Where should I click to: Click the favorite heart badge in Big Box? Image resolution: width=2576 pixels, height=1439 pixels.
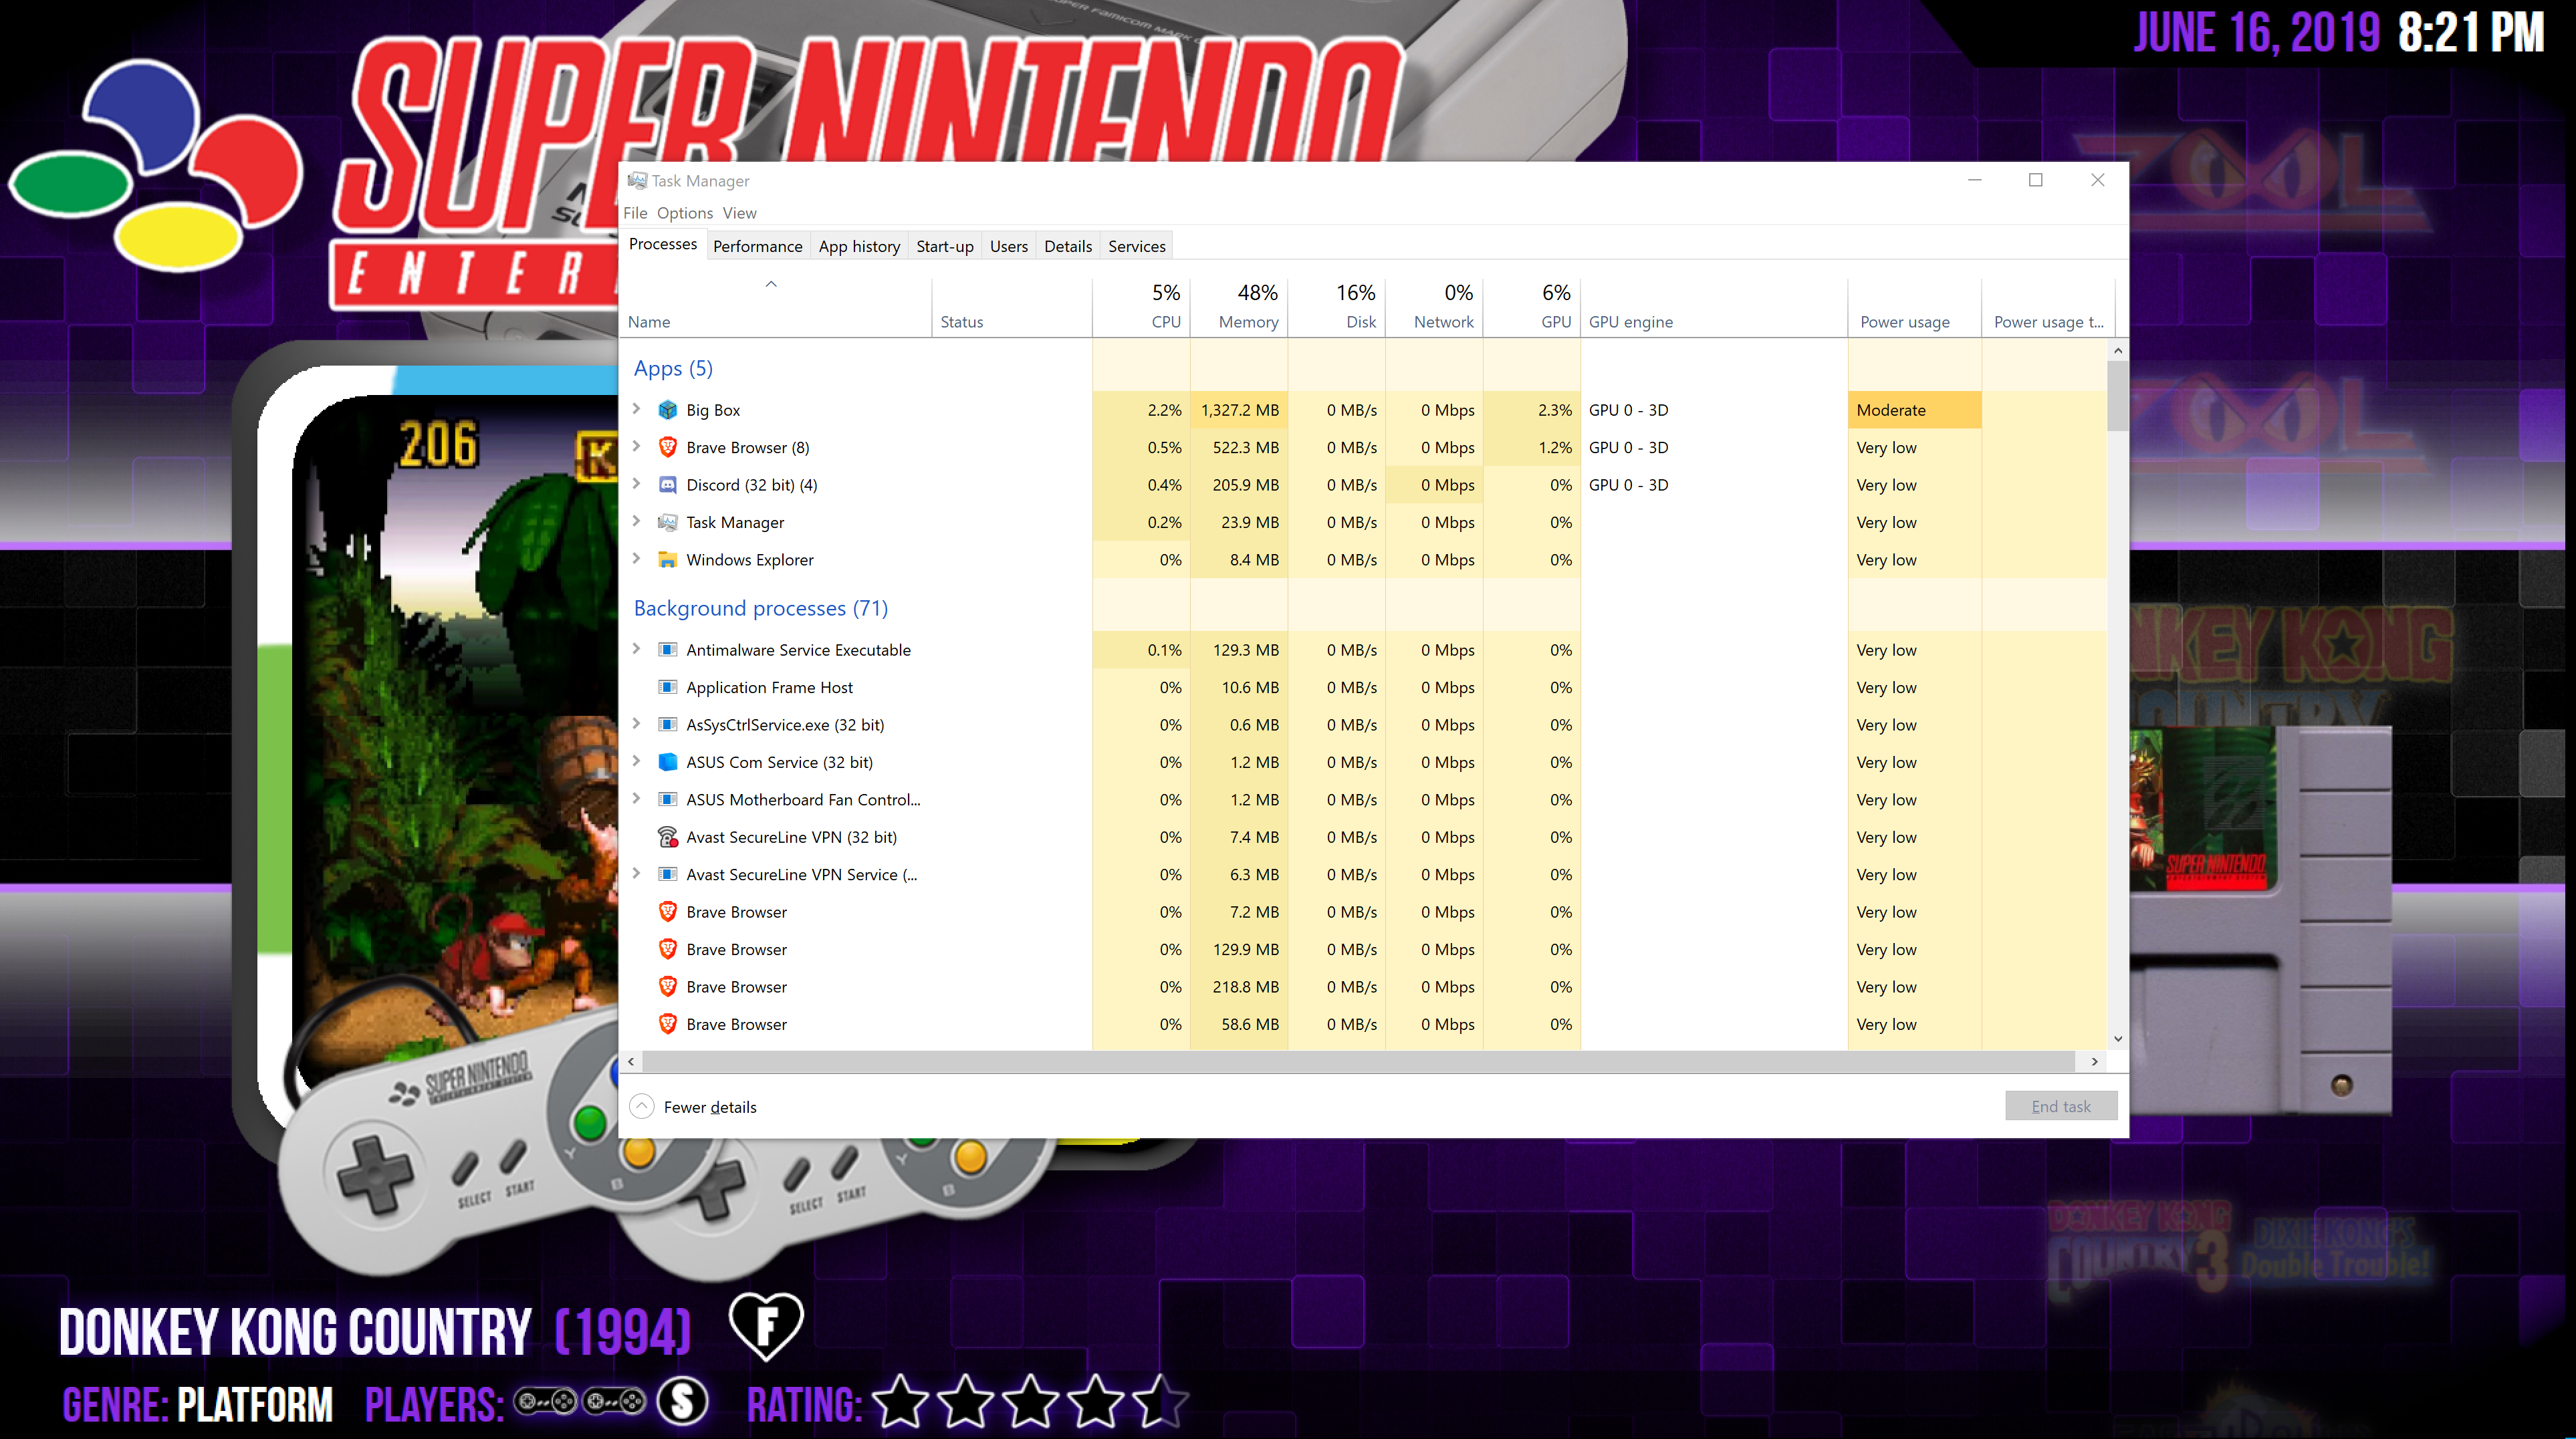coord(765,1326)
